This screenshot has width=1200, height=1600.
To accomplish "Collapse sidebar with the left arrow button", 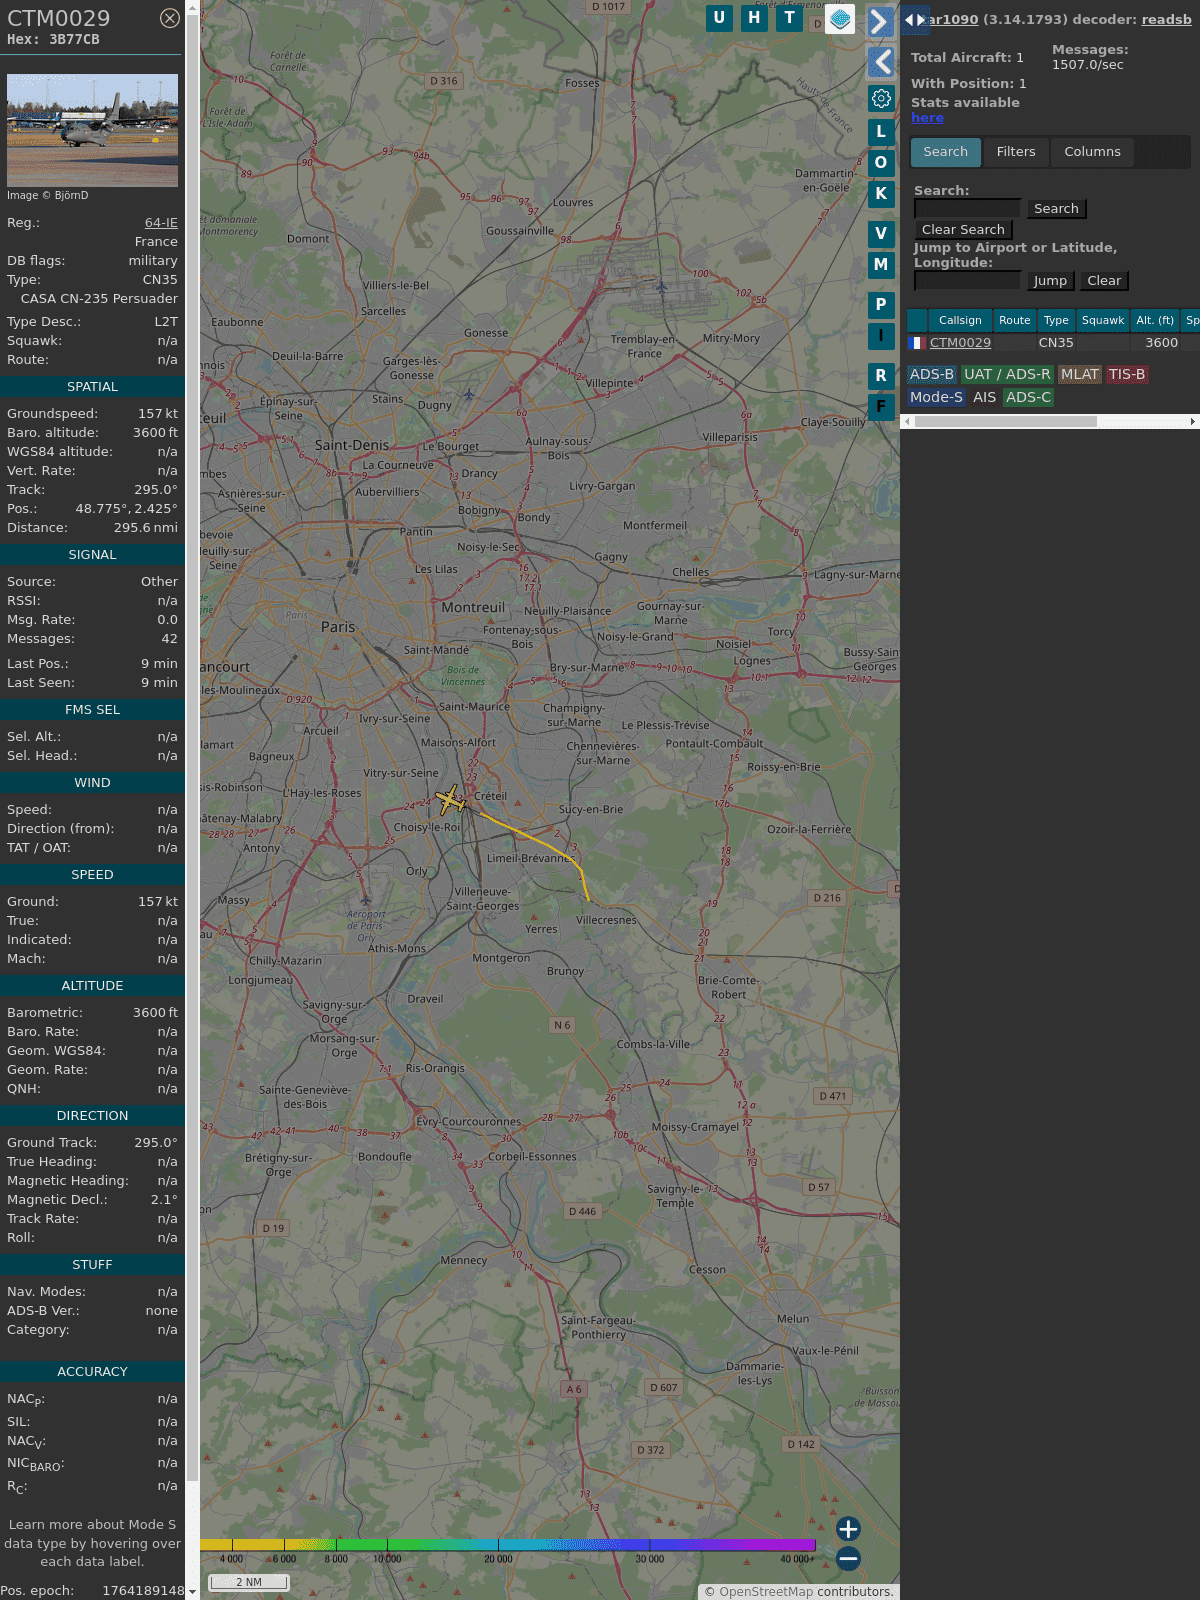I will [880, 62].
